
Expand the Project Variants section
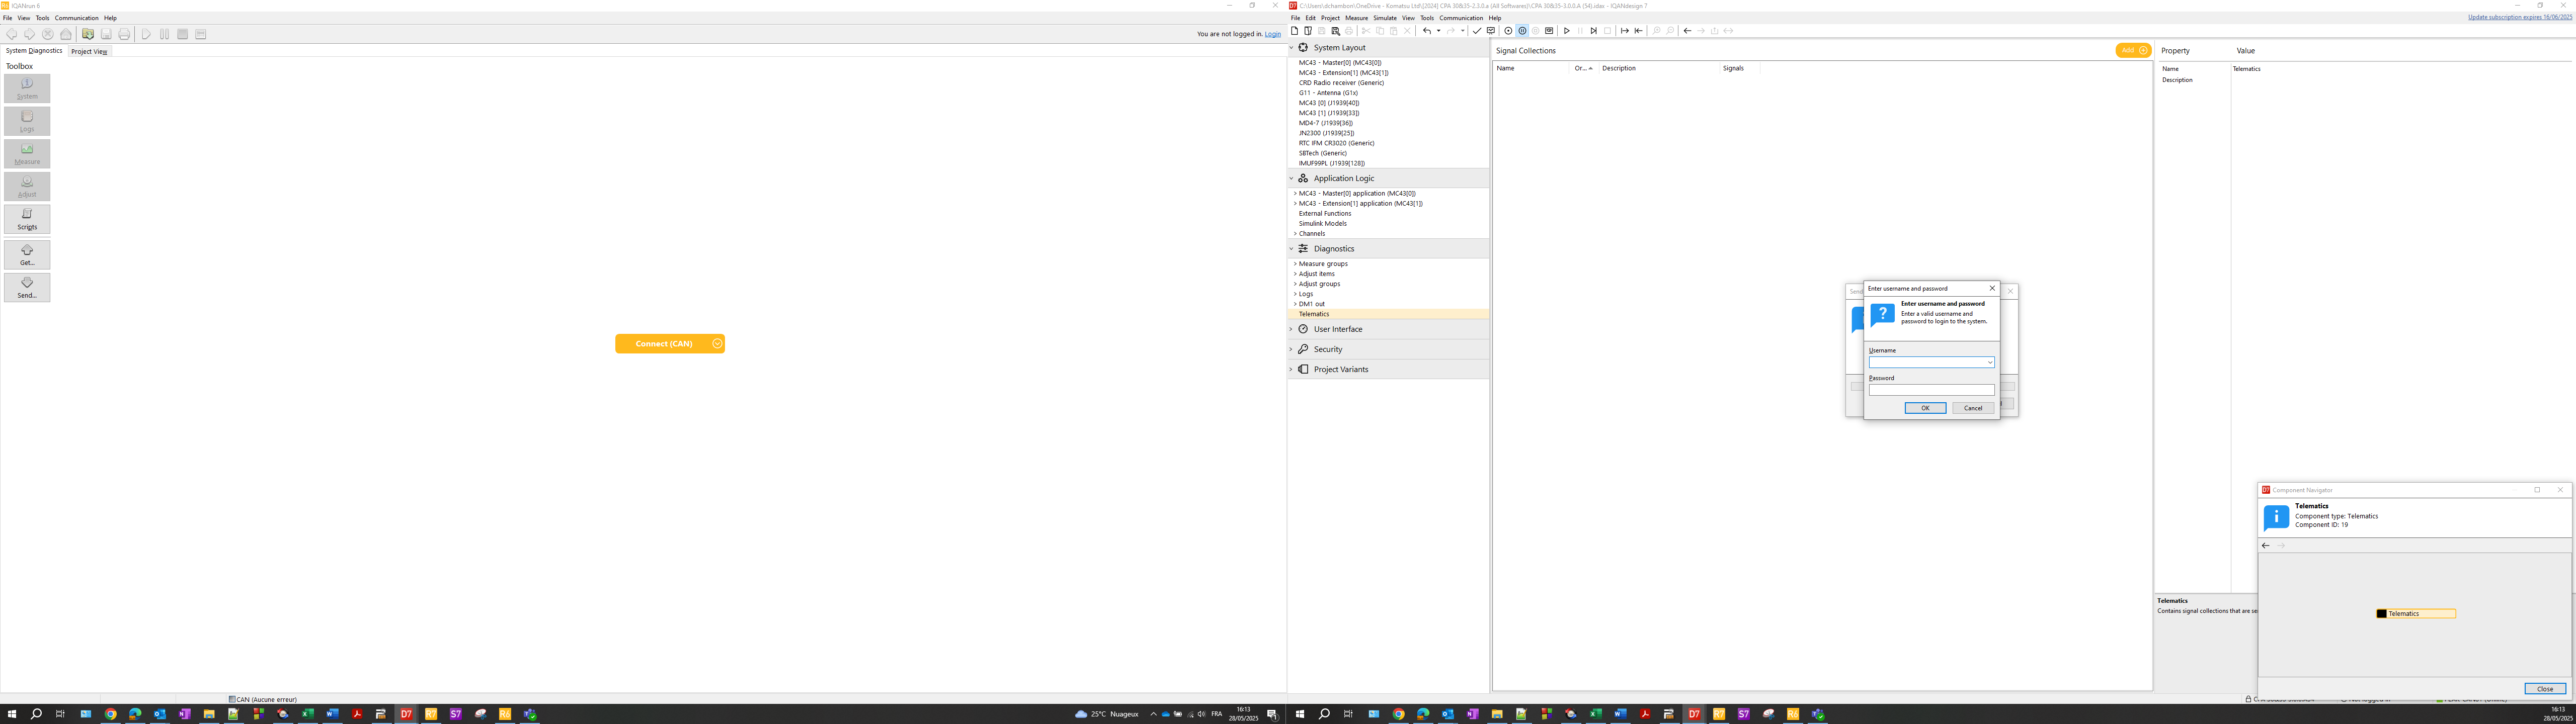[x=1291, y=369]
